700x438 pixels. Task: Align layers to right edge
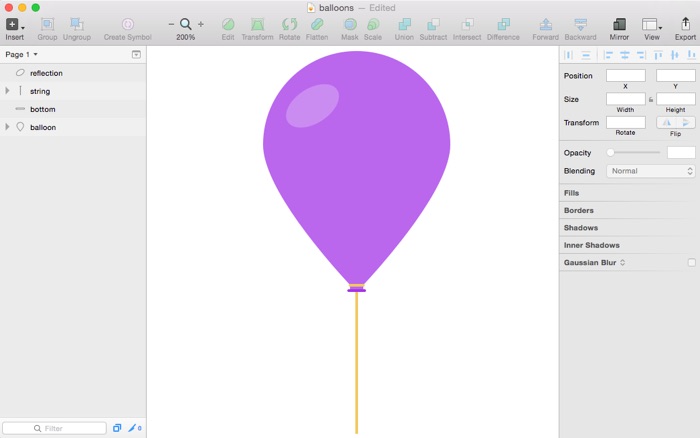point(641,55)
